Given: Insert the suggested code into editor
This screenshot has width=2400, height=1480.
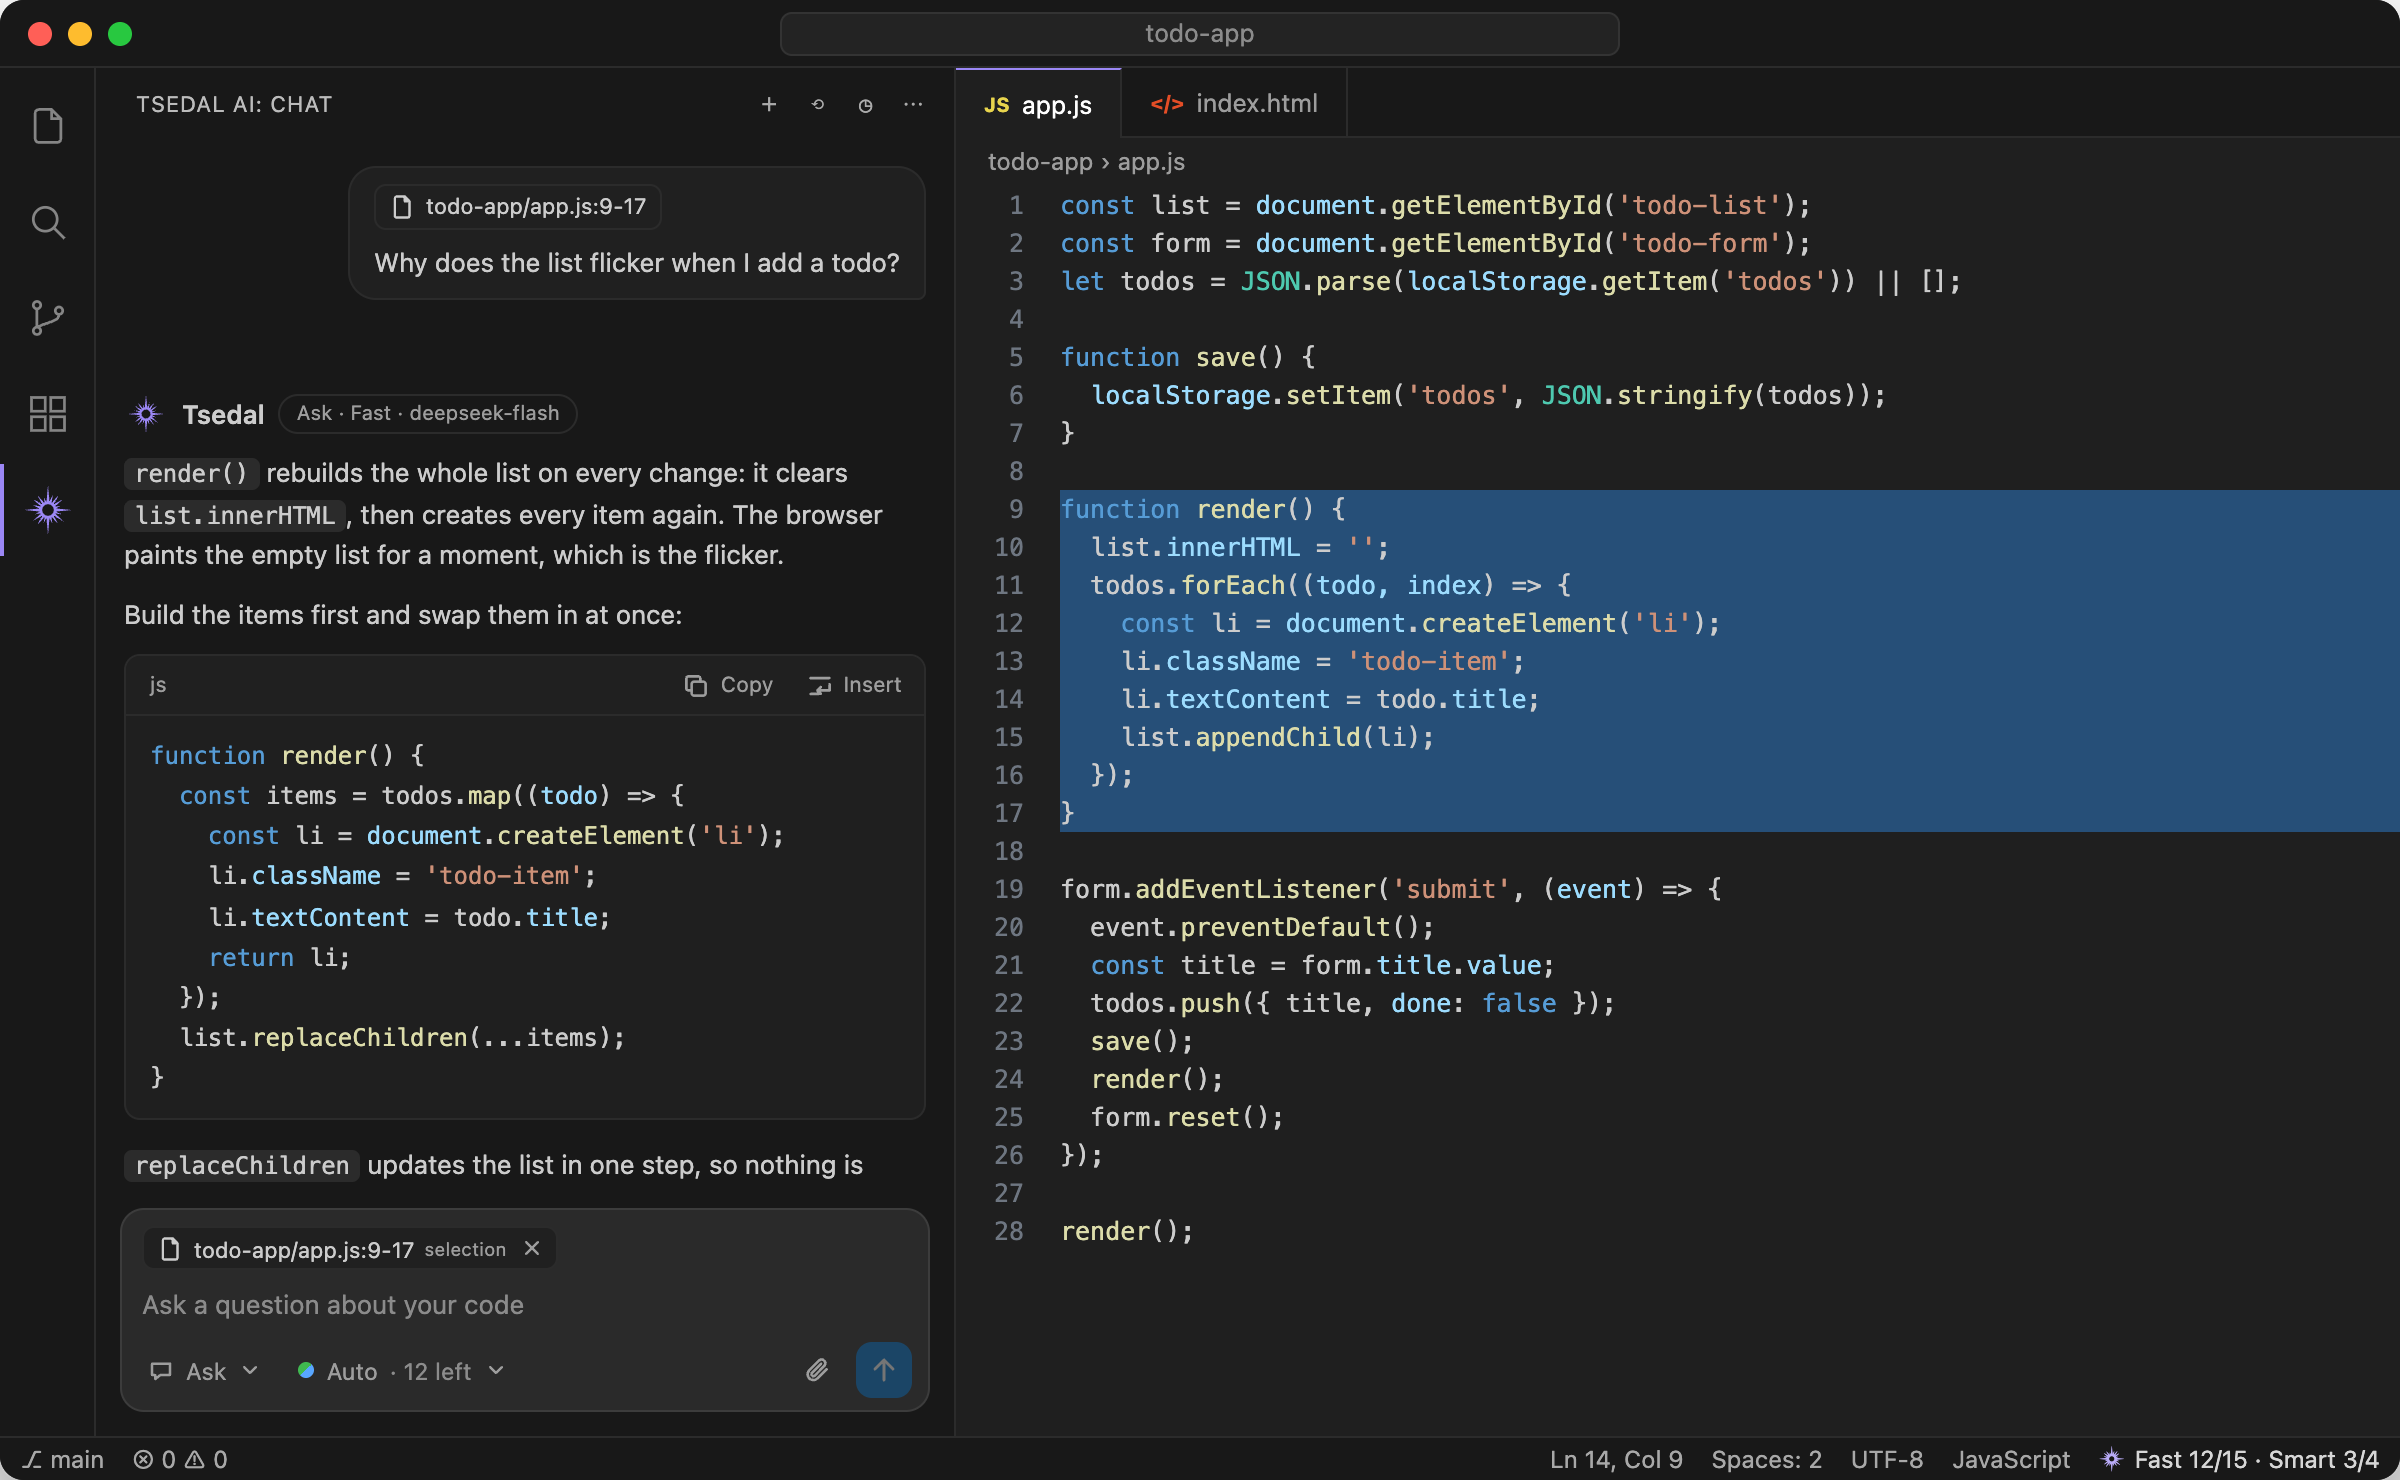Looking at the screenshot, I should click(855, 685).
